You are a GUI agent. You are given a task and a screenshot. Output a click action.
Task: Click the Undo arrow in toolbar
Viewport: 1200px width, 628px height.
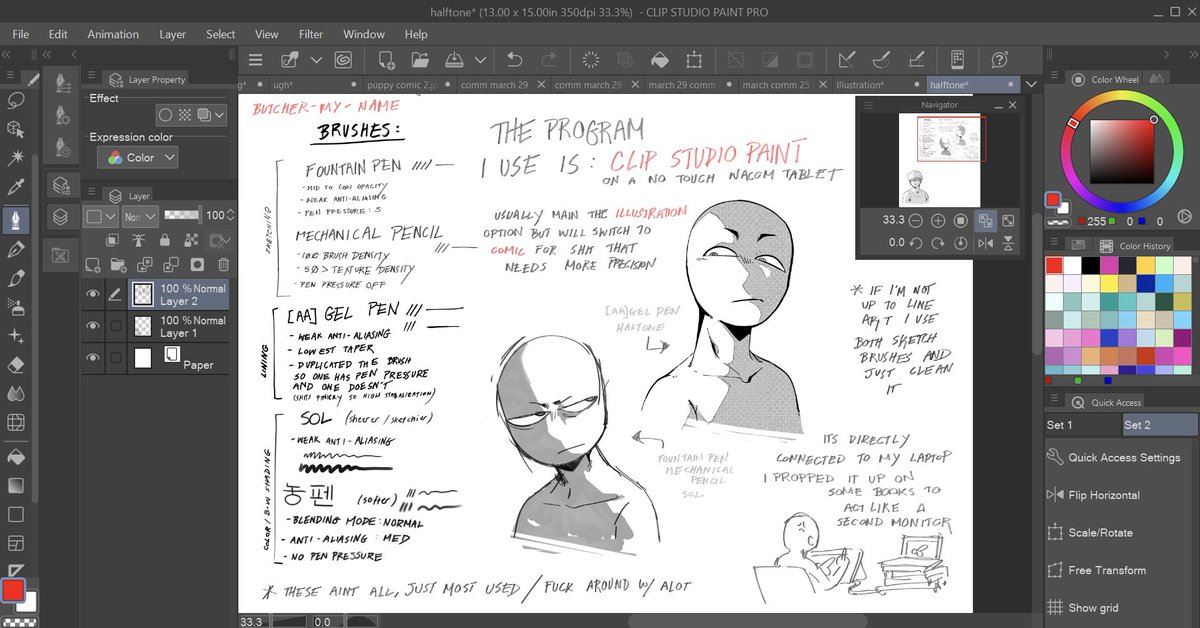515,59
